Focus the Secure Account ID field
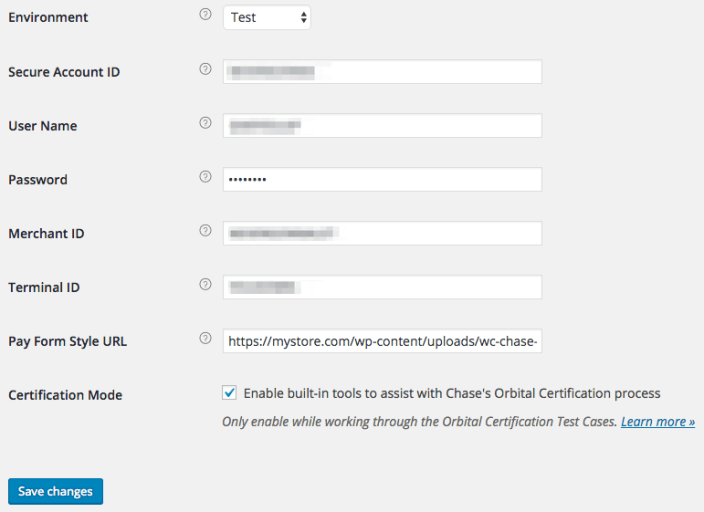Viewport: 704px width, 512px height. [382, 72]
